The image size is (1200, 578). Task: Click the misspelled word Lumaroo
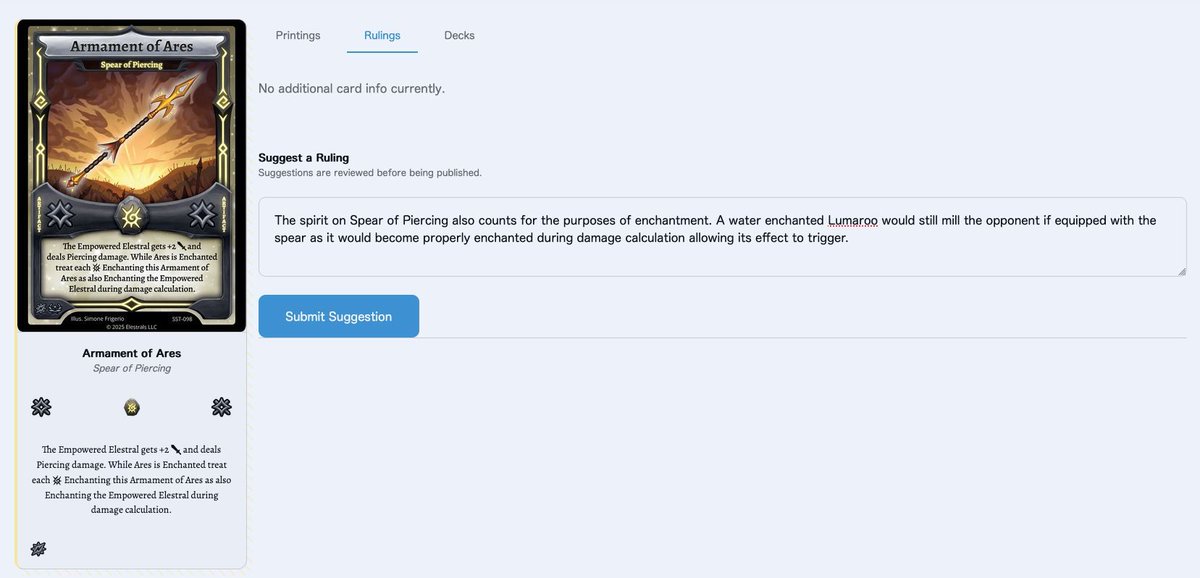point(852,220)
